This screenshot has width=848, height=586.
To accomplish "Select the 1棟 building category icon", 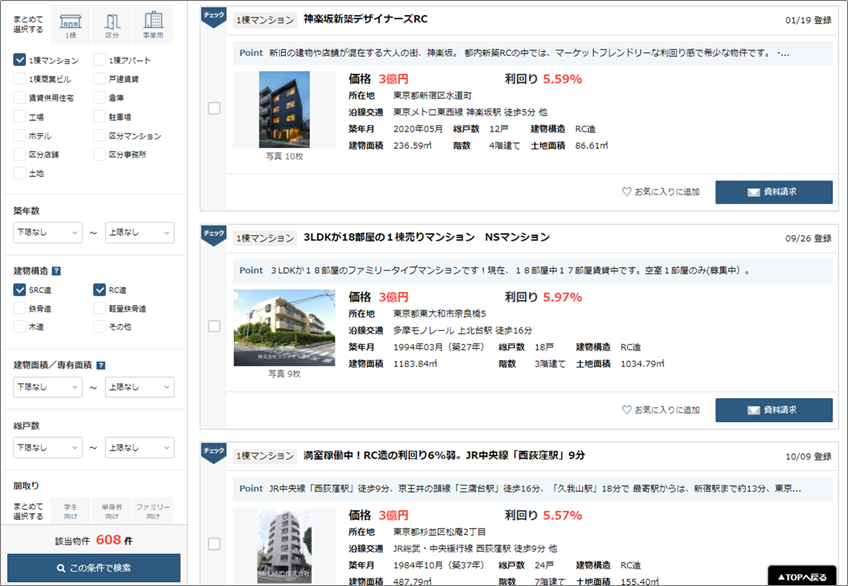I will (x=70, y=24).
